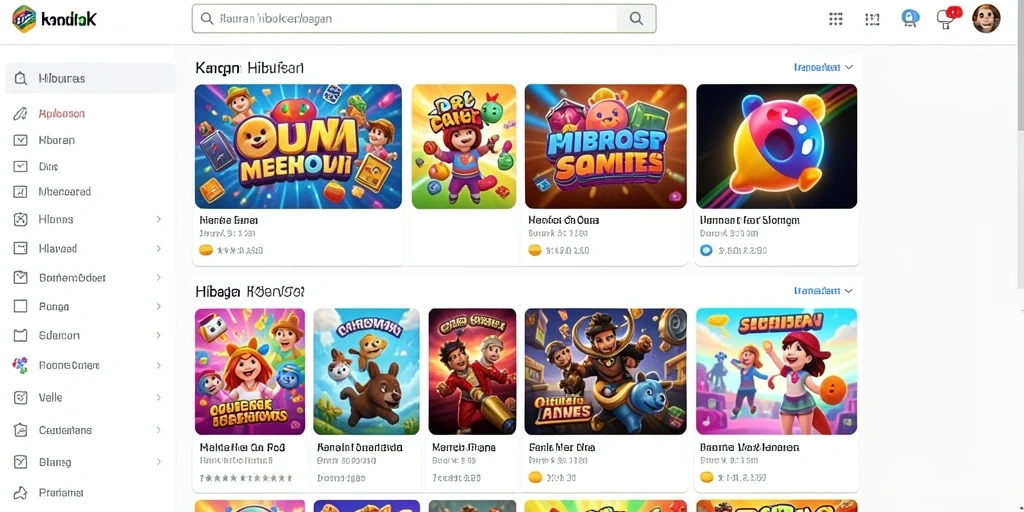Expand the Bornemodoet sidebar chevron
The height and width of the screenshot is (512, 1024).
[x=159, y=278]
